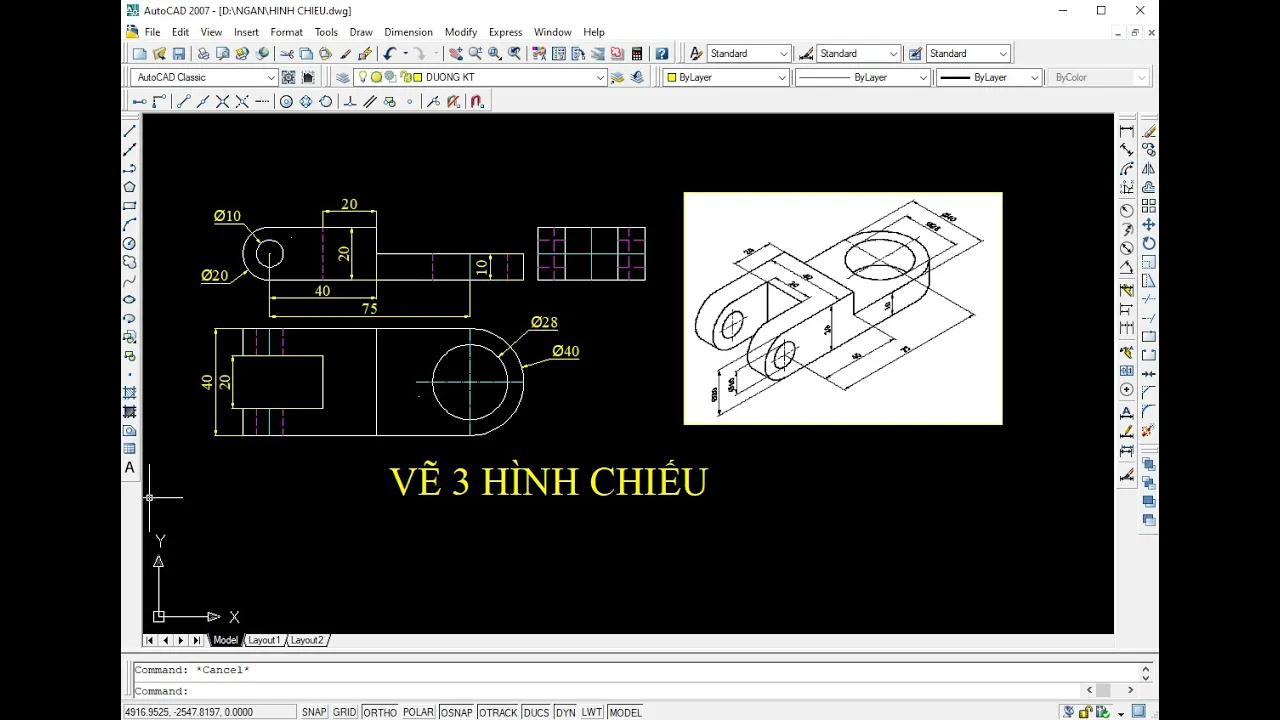Switch to the Layout1 tab
Image resolution: width=1280 pixels, height=720 pixels.
264,640
